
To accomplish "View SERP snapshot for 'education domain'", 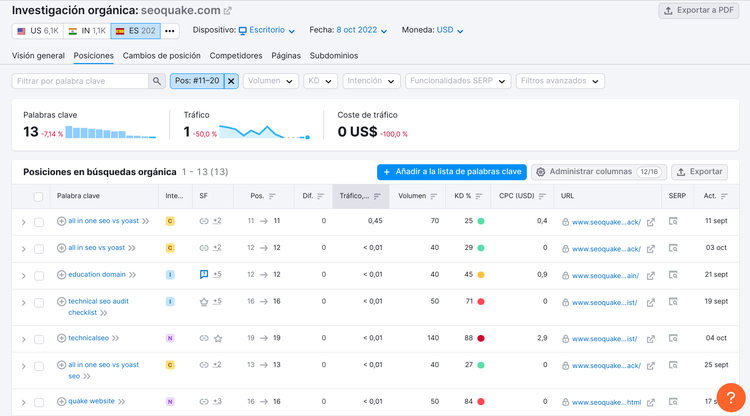I will click(x=673, y=275).
